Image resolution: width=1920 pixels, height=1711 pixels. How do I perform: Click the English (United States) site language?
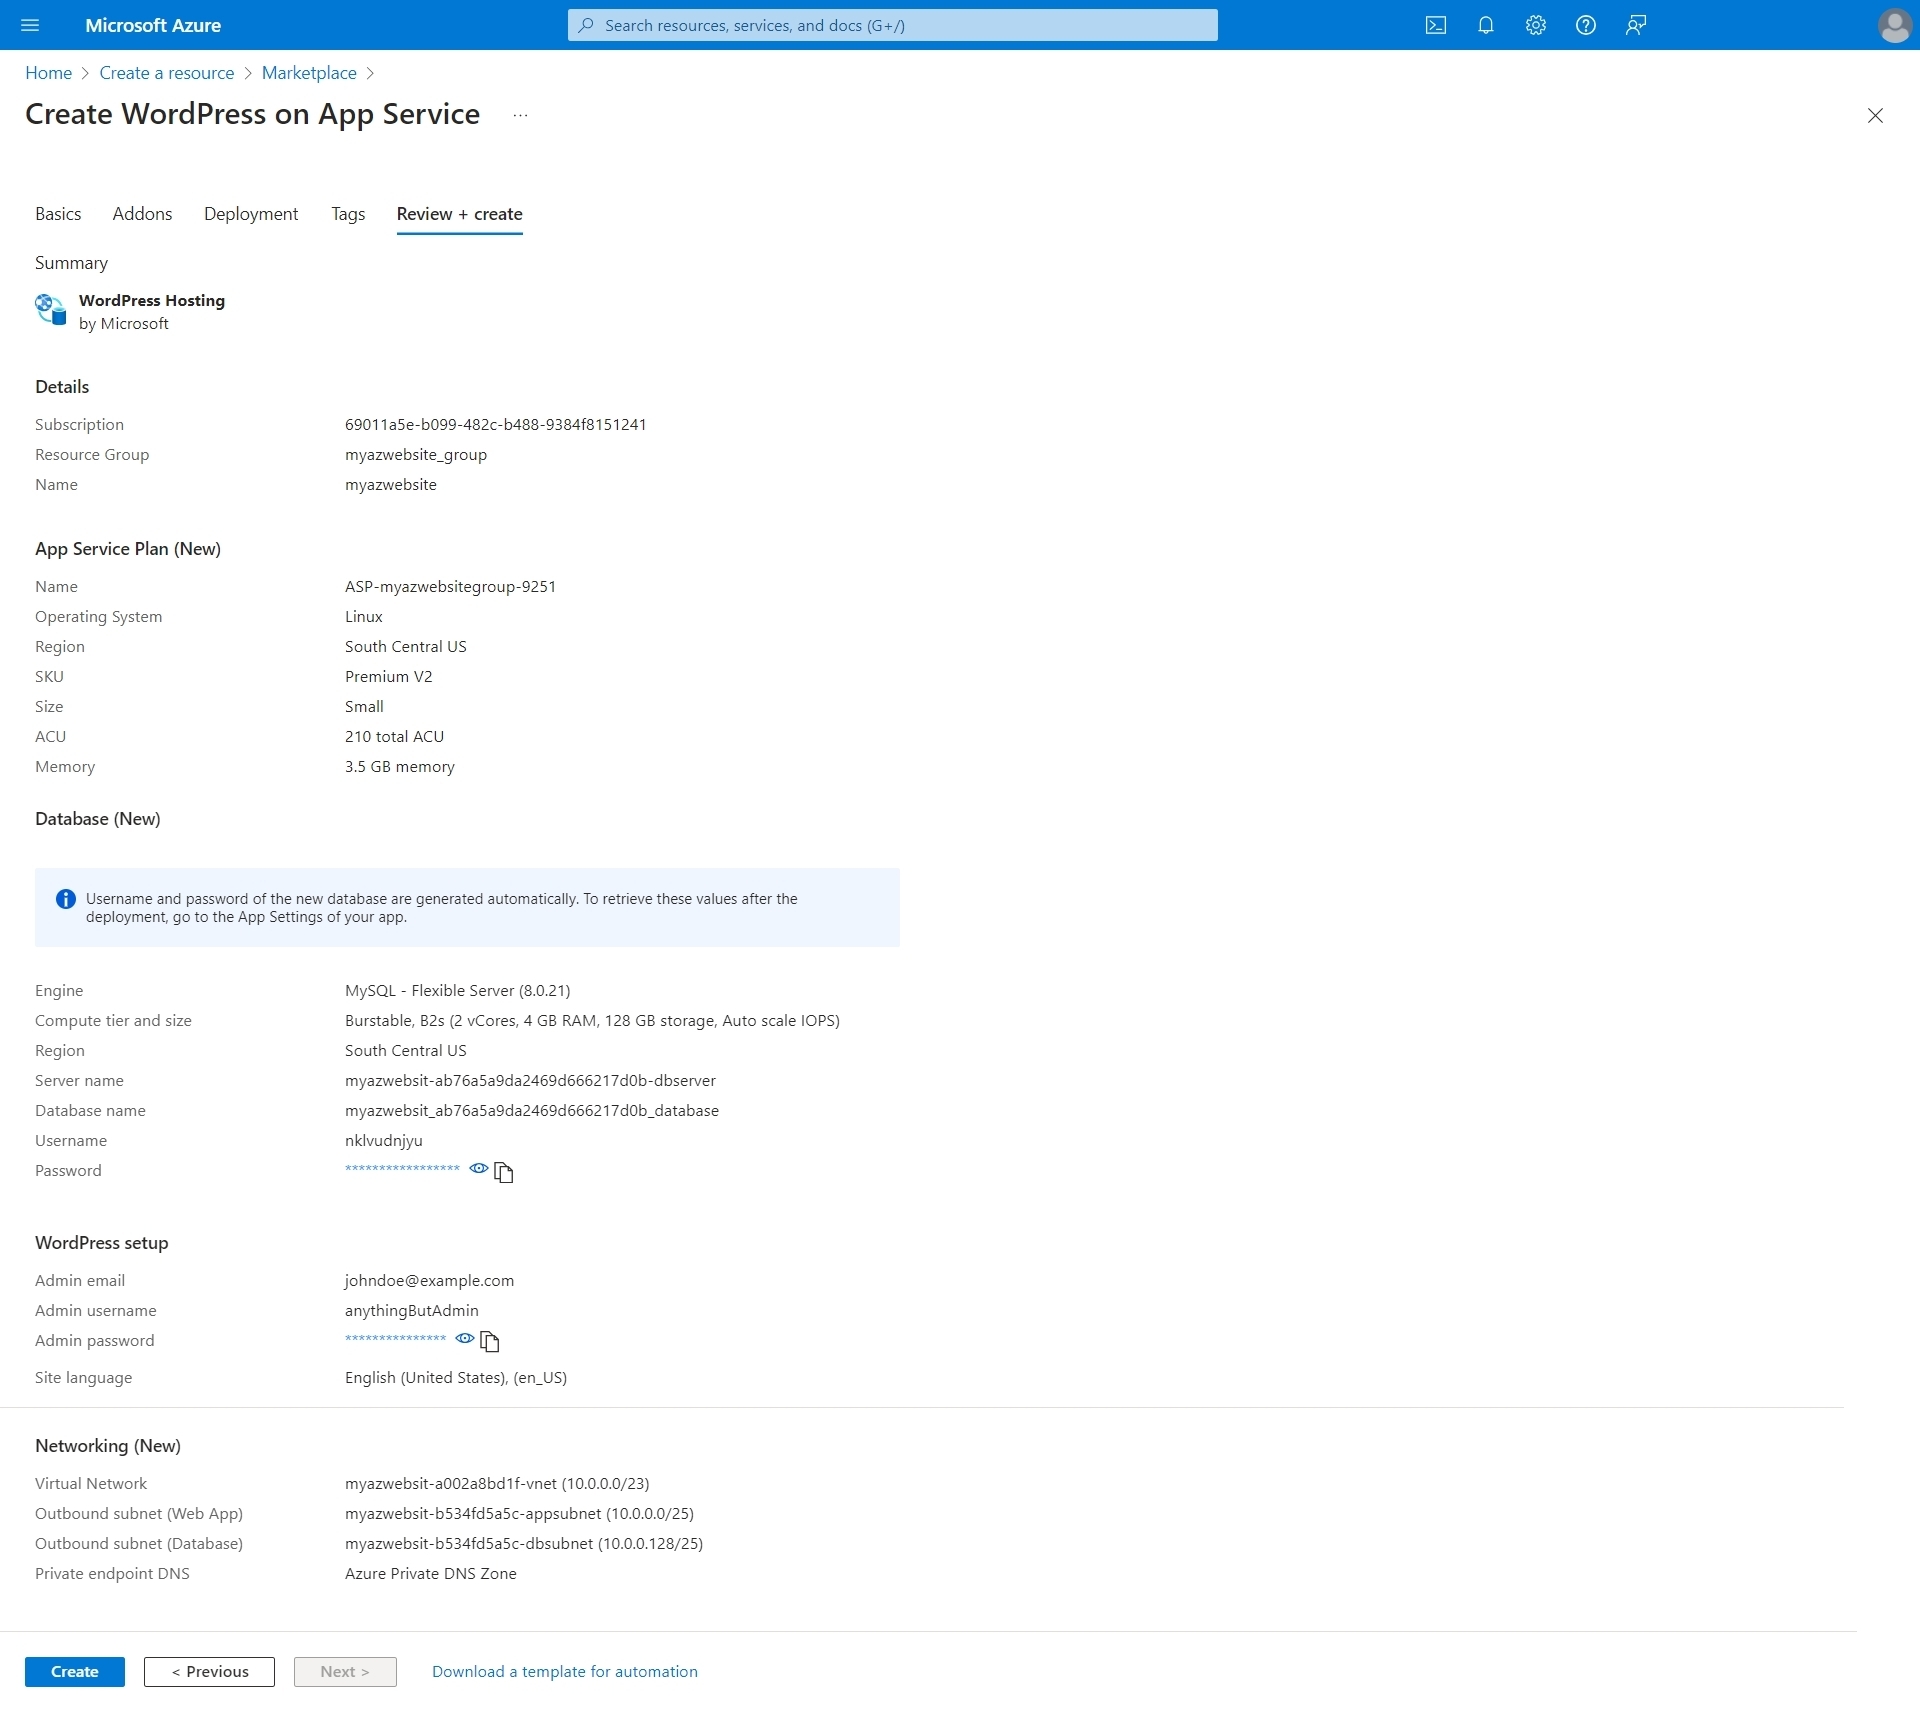point(456,1378)
